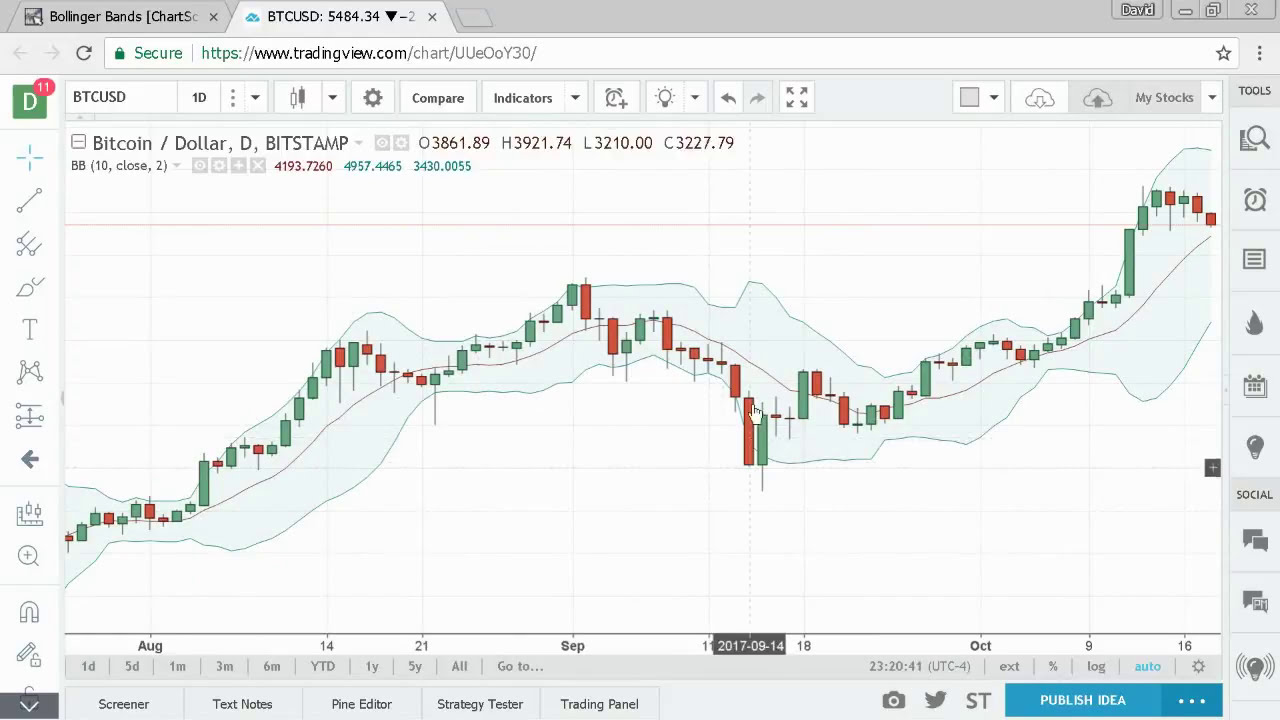Open BB indicator format settings gear
The width and height of the screenshot is (1280, 720).
click(218, 166)
